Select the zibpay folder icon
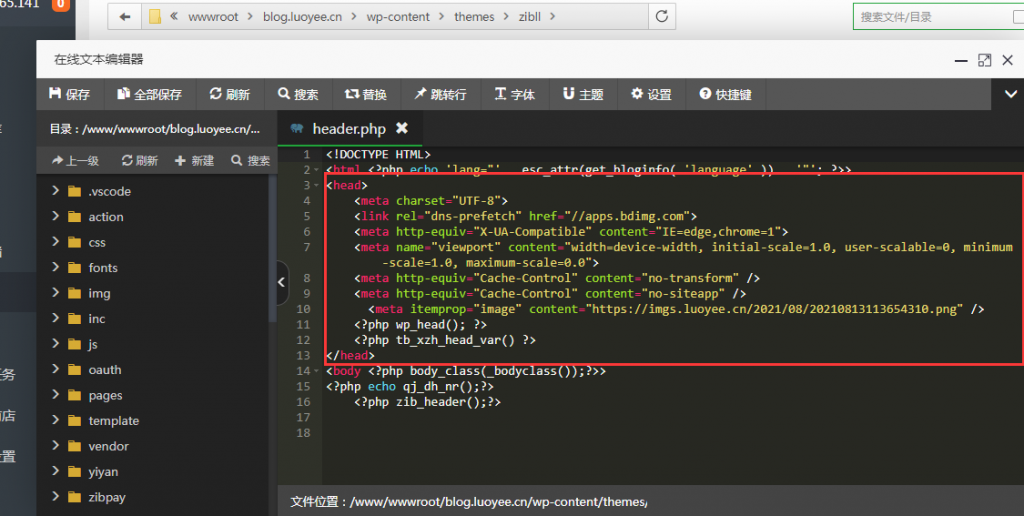 coord(74,497)
